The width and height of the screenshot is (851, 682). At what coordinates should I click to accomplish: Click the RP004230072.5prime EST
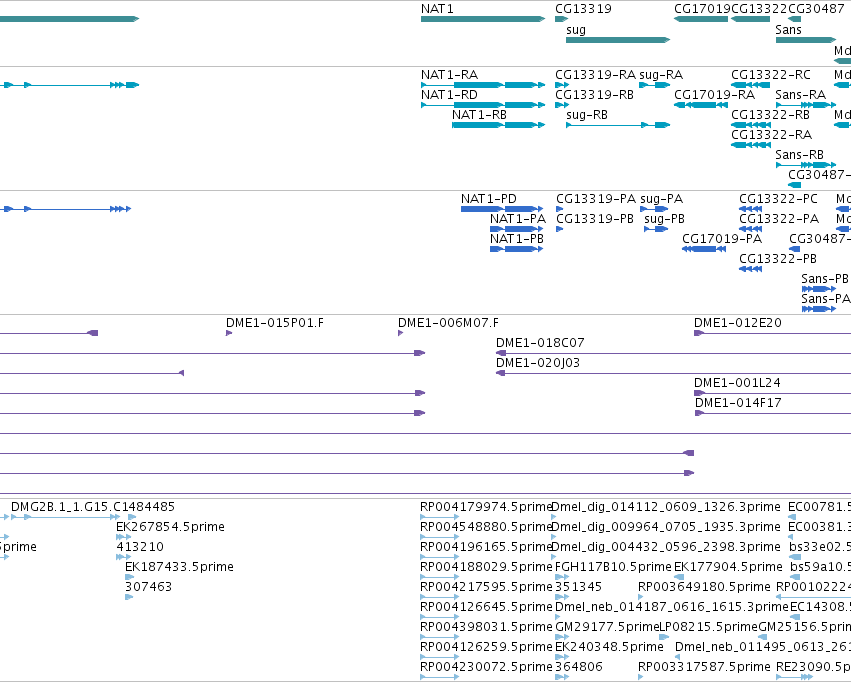(440, 678)
